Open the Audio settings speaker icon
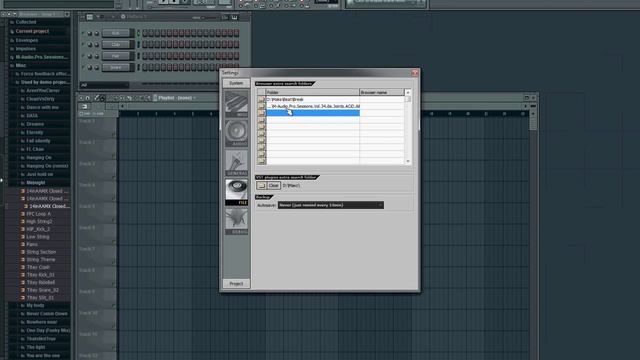This screenshot has width=640, height=360. (236, 133)
